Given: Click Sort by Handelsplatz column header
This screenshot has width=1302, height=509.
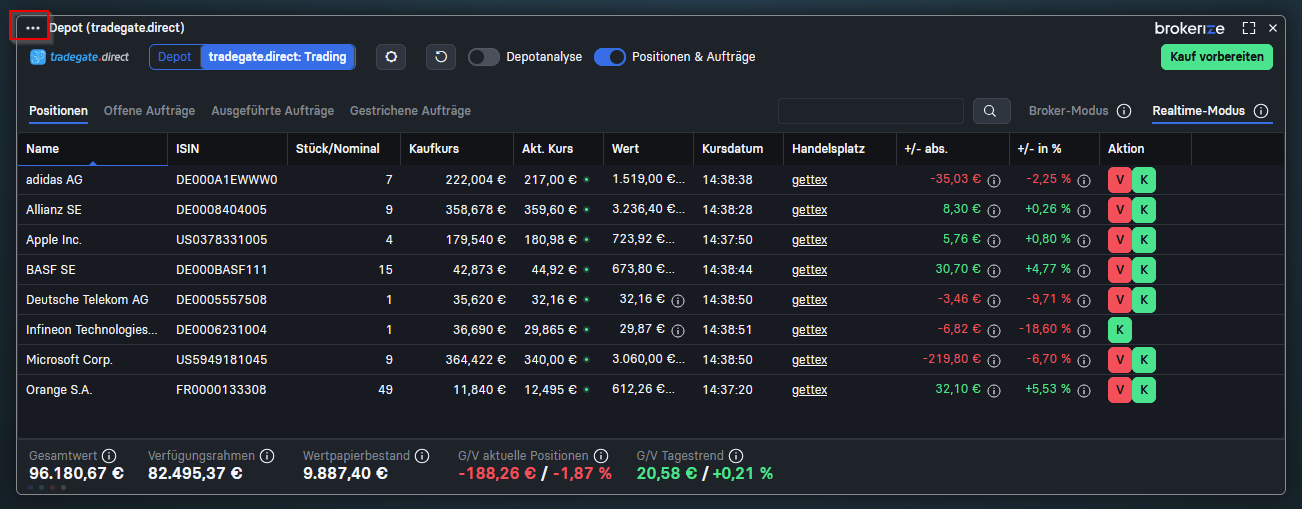Looking at the screenshot, I should click(839, 149).
